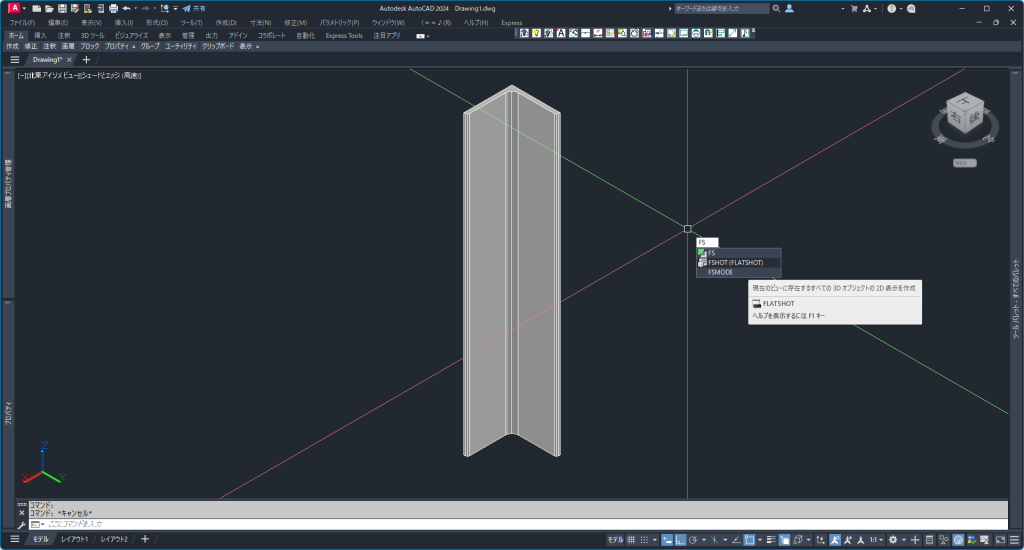Screen dimensions: 1024x550
Task: Click the Help question mark icon
Action: click(x=891, y=8)
